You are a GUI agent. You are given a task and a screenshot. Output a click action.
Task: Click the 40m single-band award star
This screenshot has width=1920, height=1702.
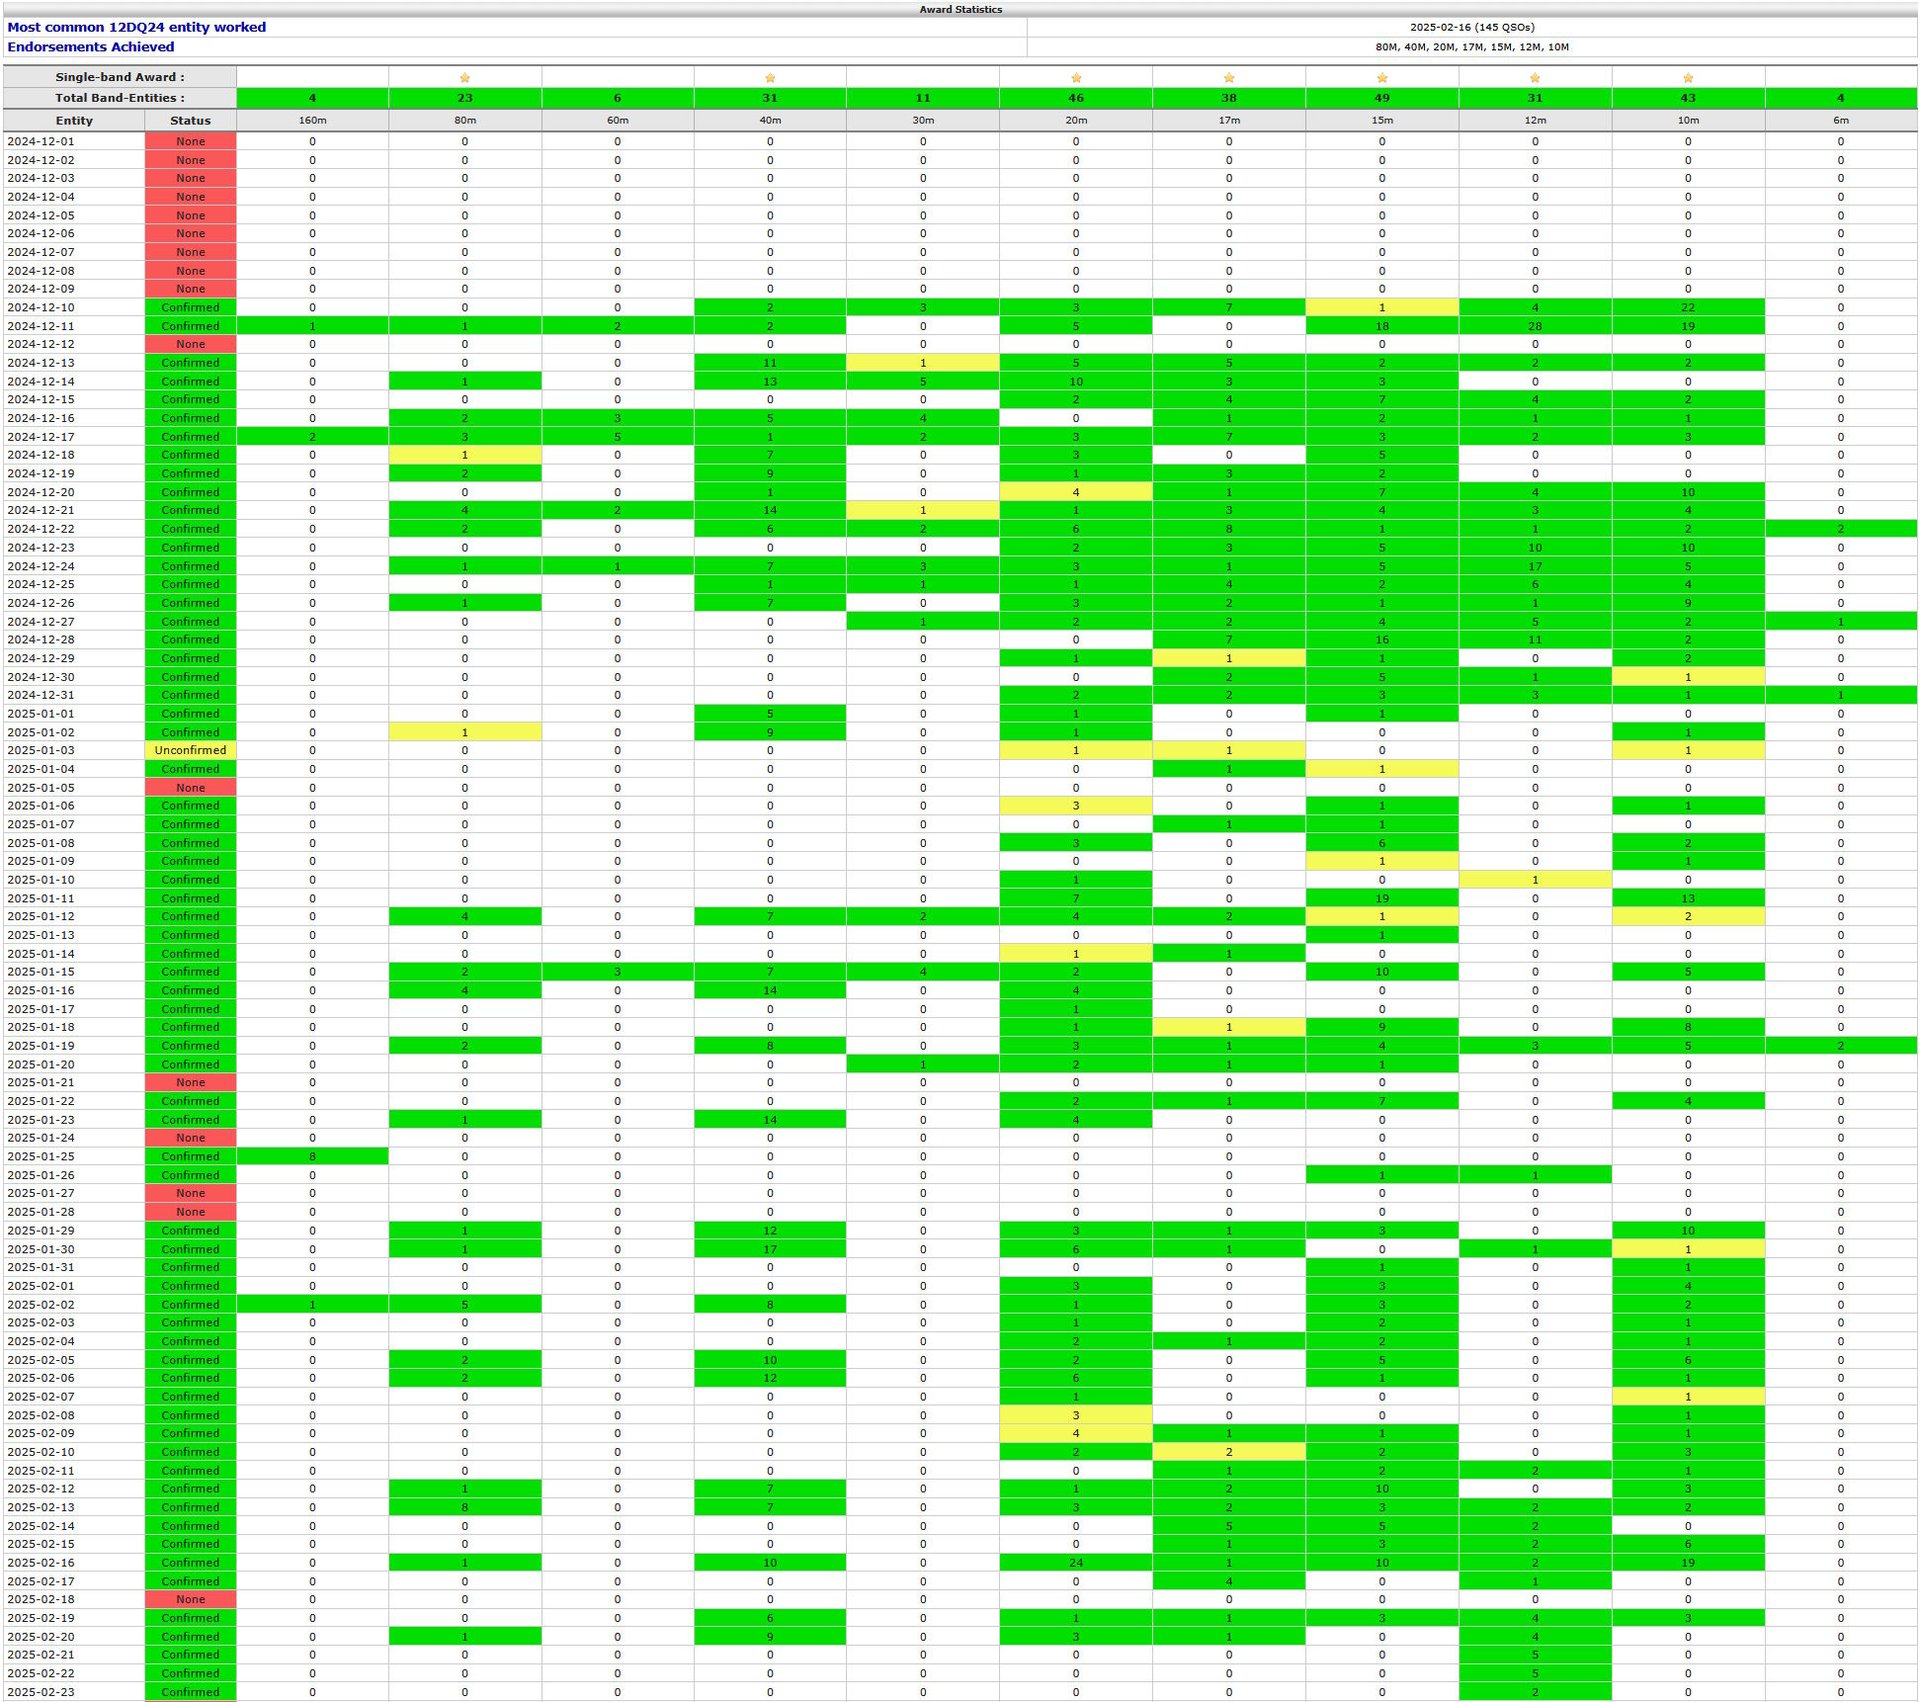click(770, 78)
